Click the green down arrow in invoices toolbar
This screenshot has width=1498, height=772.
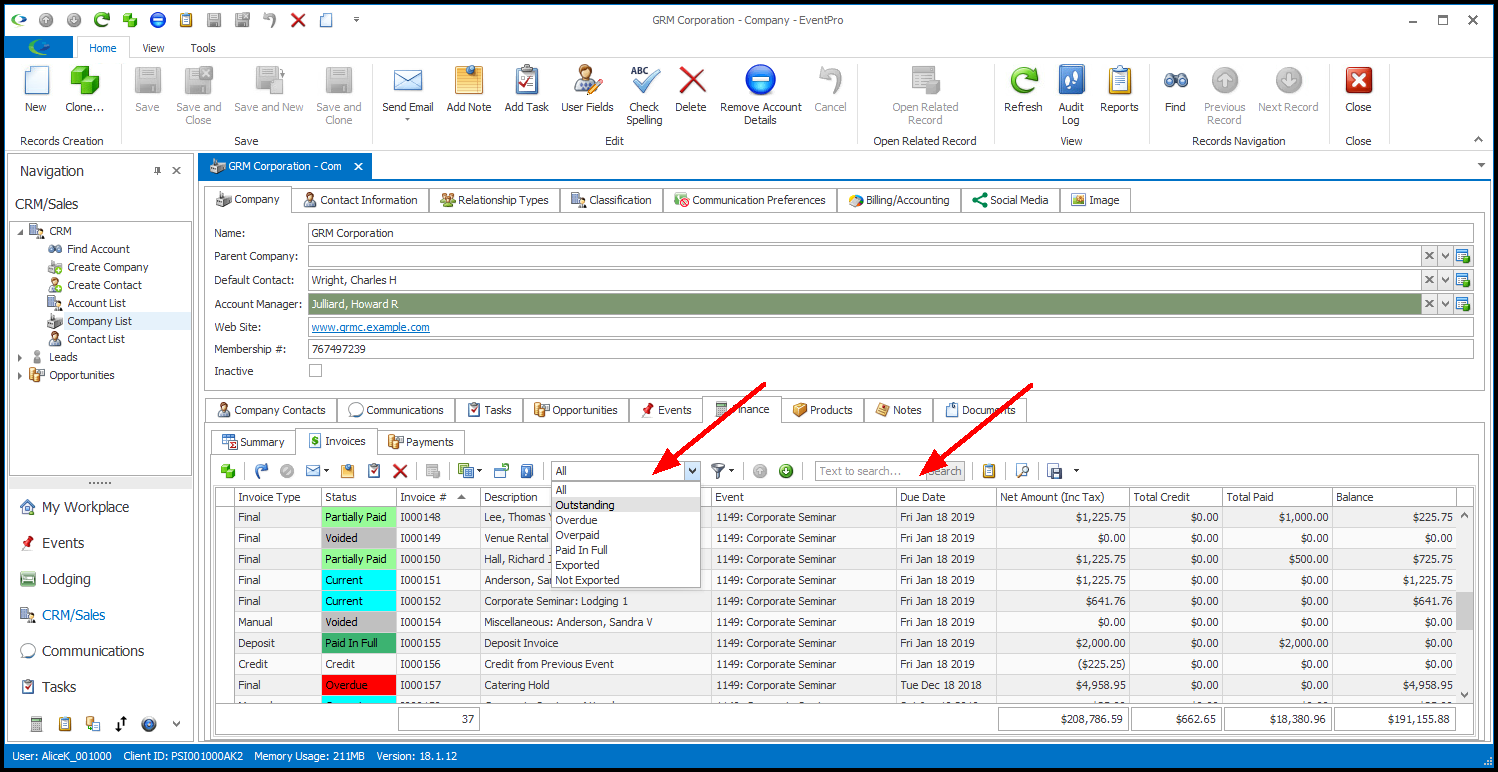click(x=786, y=471)
